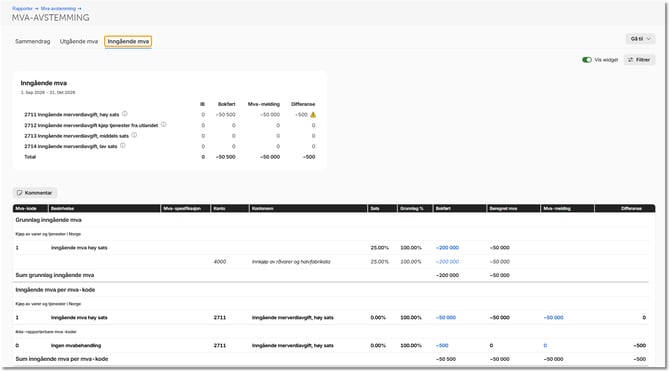The width and height of the screenshot is (670, 372).
Task: Switch to the Sammendrag tab
Action: coord(32,41)
